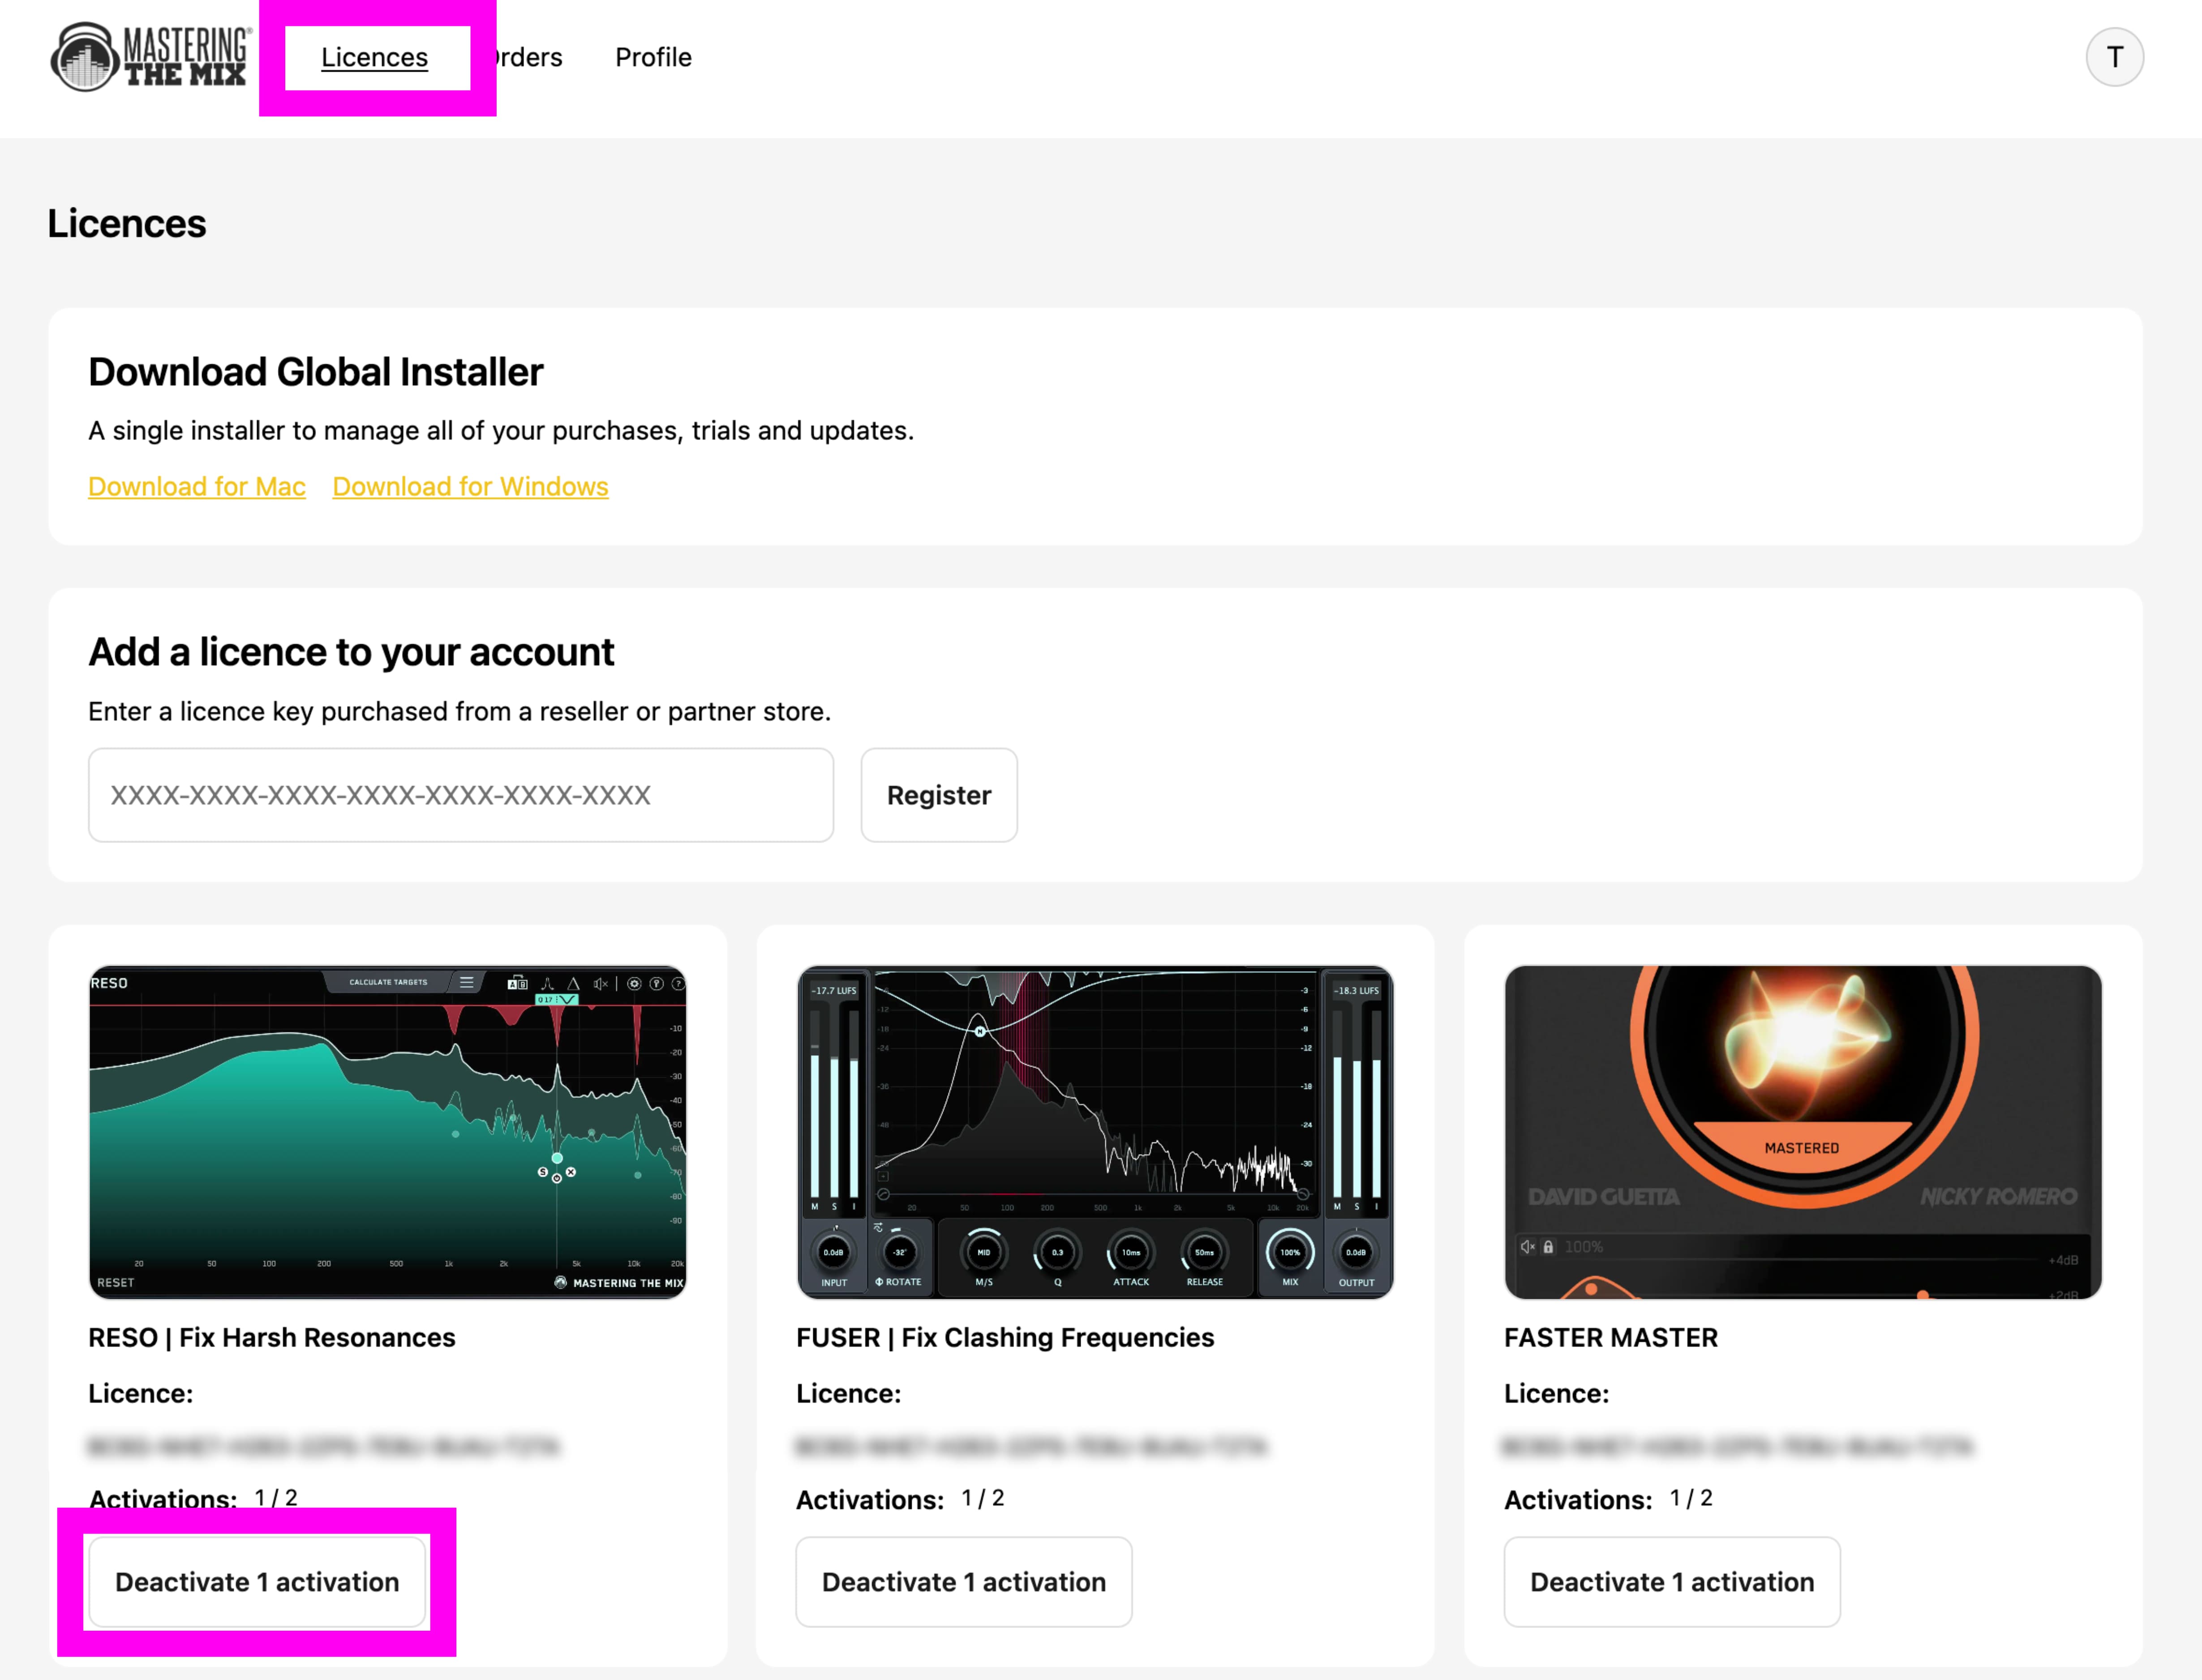Click the RESO blurred licence key

click(x=324, y=1446)
